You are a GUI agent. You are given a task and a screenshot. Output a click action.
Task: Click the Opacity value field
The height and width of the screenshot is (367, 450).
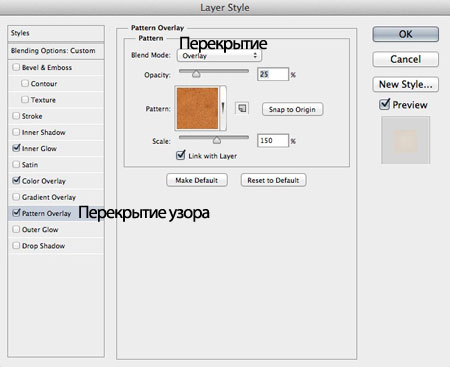(x=273, y=74)
